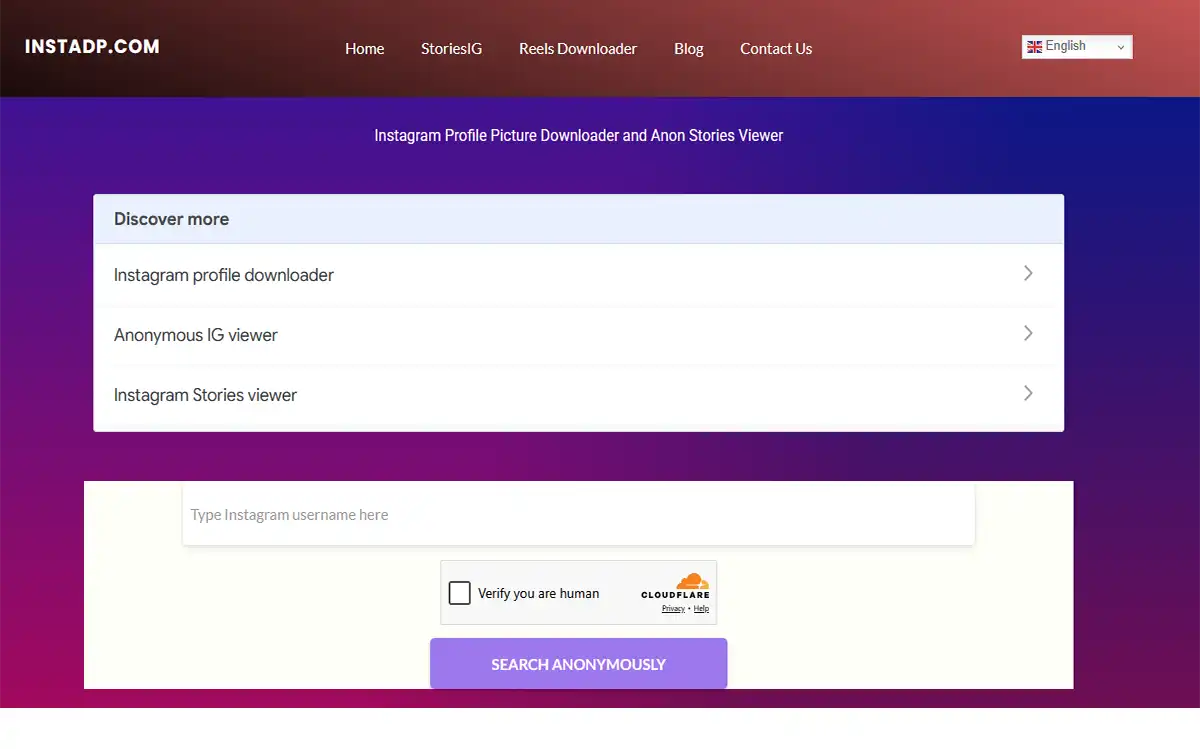Viewport: 1200px width, 749px height.
Task: Open the Contact Us page
Action: pyautogui.click(x=776, y=48)
